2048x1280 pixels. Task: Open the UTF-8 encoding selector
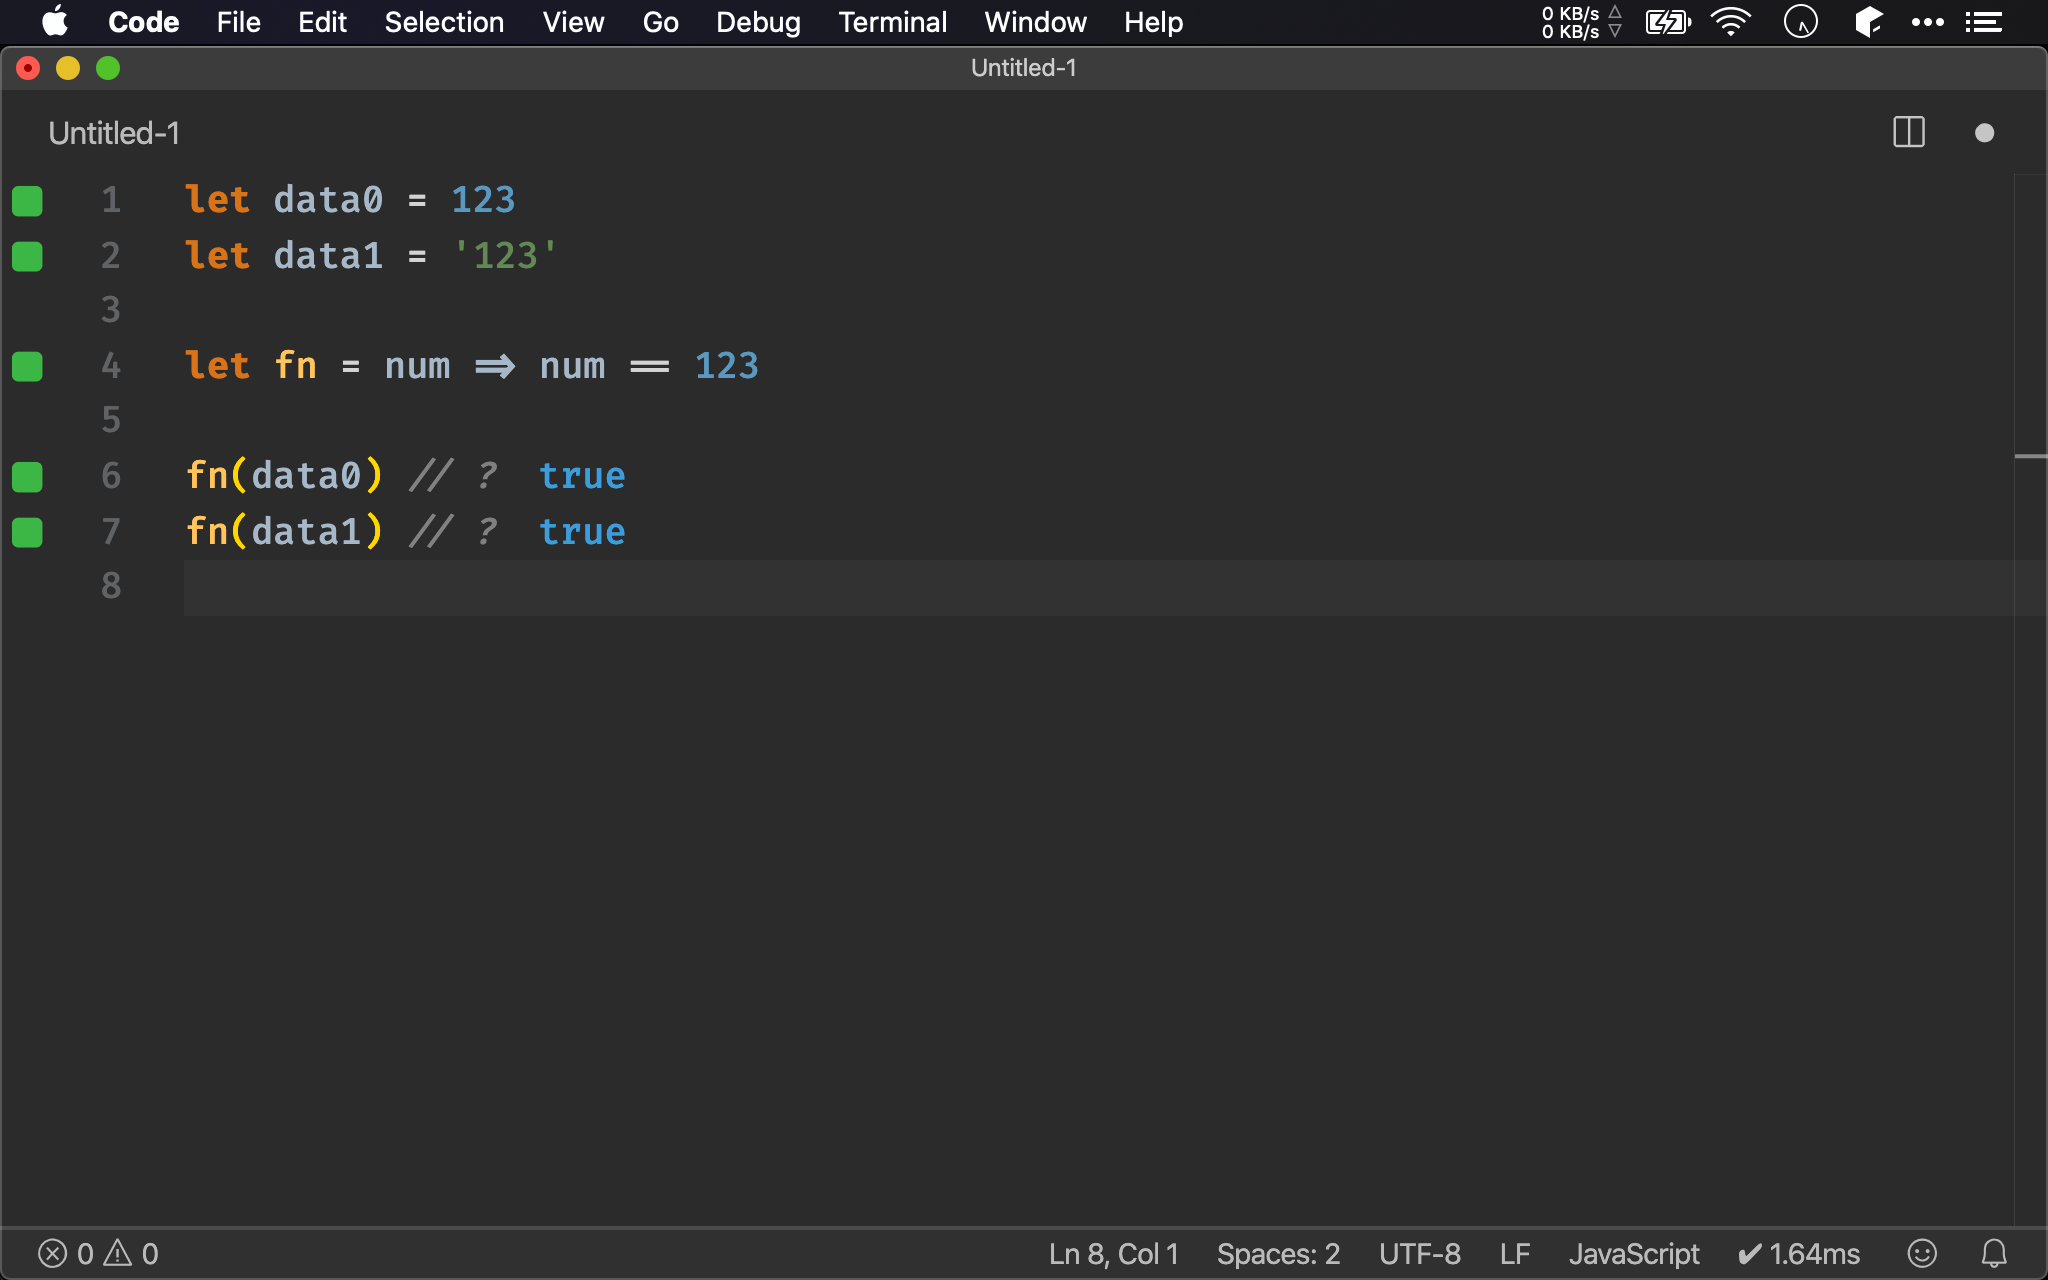pyautogui.click(x=1419, y=1253)
